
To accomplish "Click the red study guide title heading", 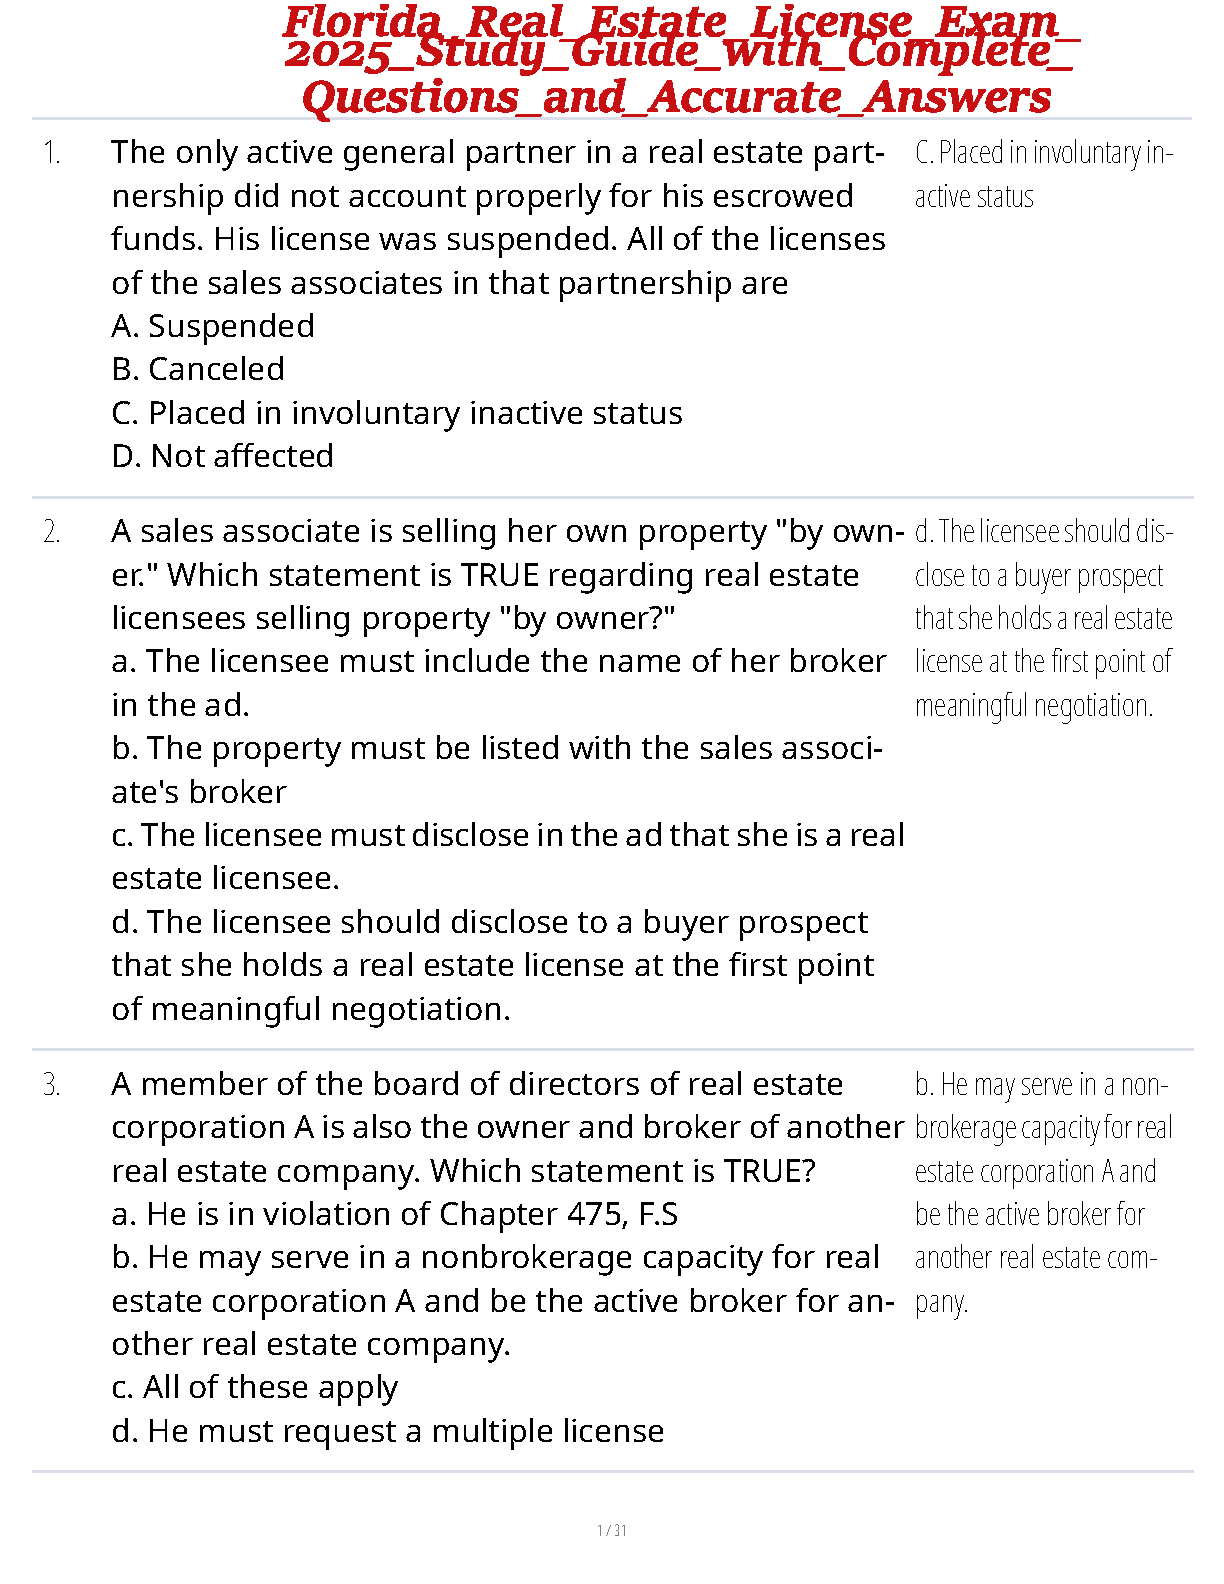I will click(680, 60).
